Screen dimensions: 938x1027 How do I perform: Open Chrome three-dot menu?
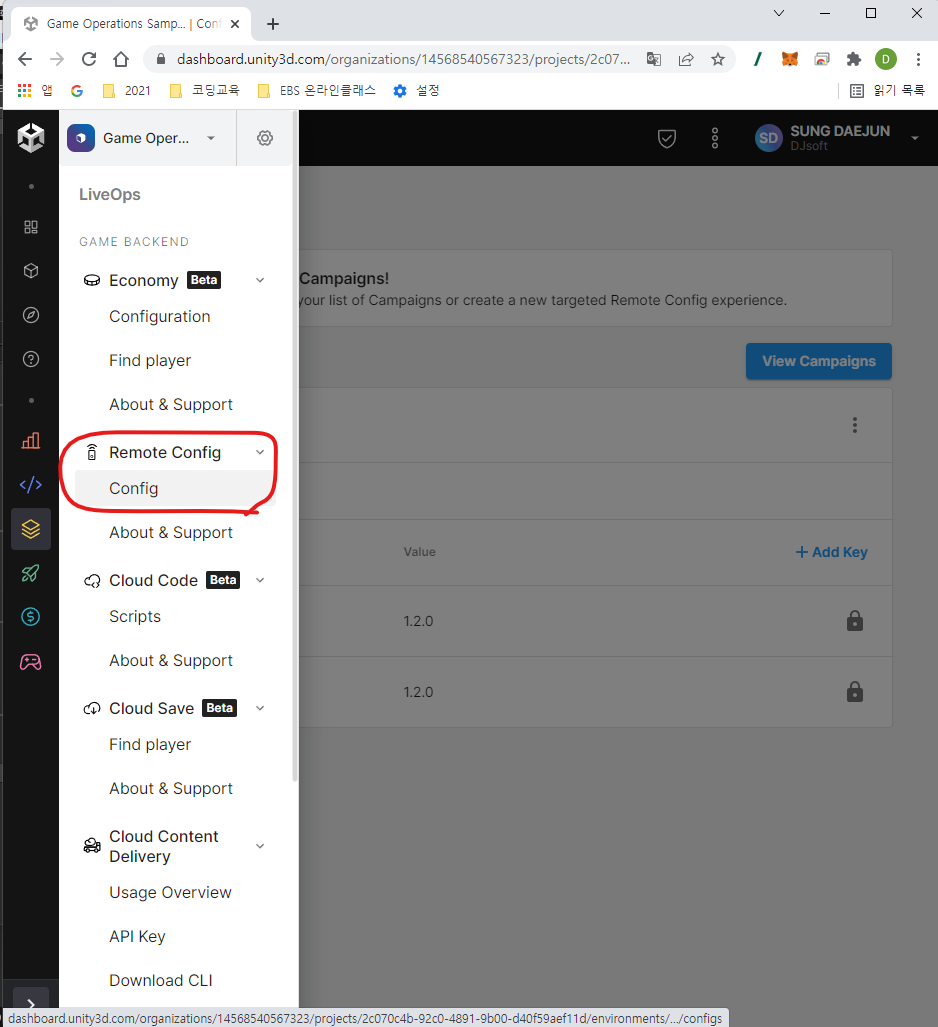click(x=918, y=60)
